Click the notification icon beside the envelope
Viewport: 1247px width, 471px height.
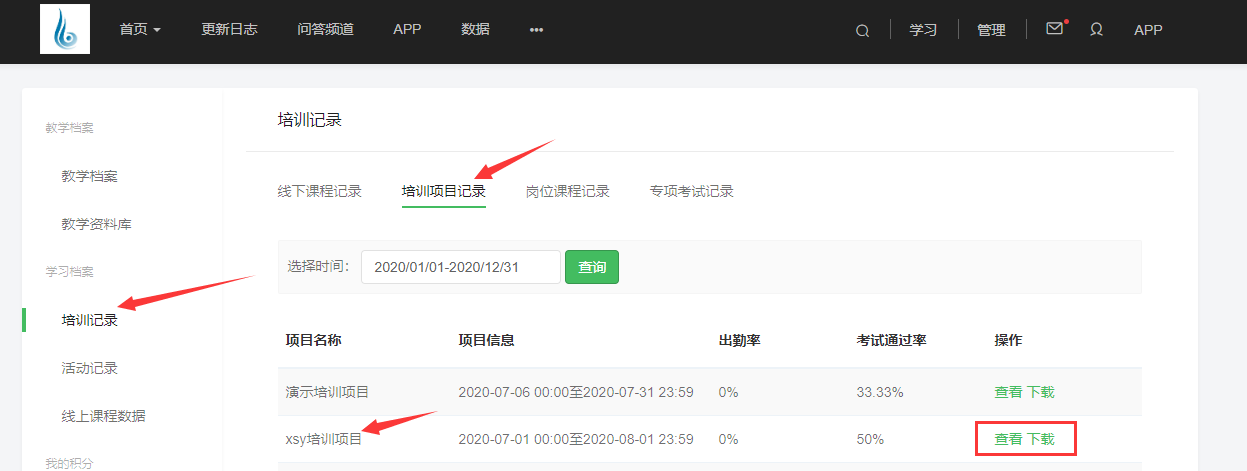point(1096,30)
